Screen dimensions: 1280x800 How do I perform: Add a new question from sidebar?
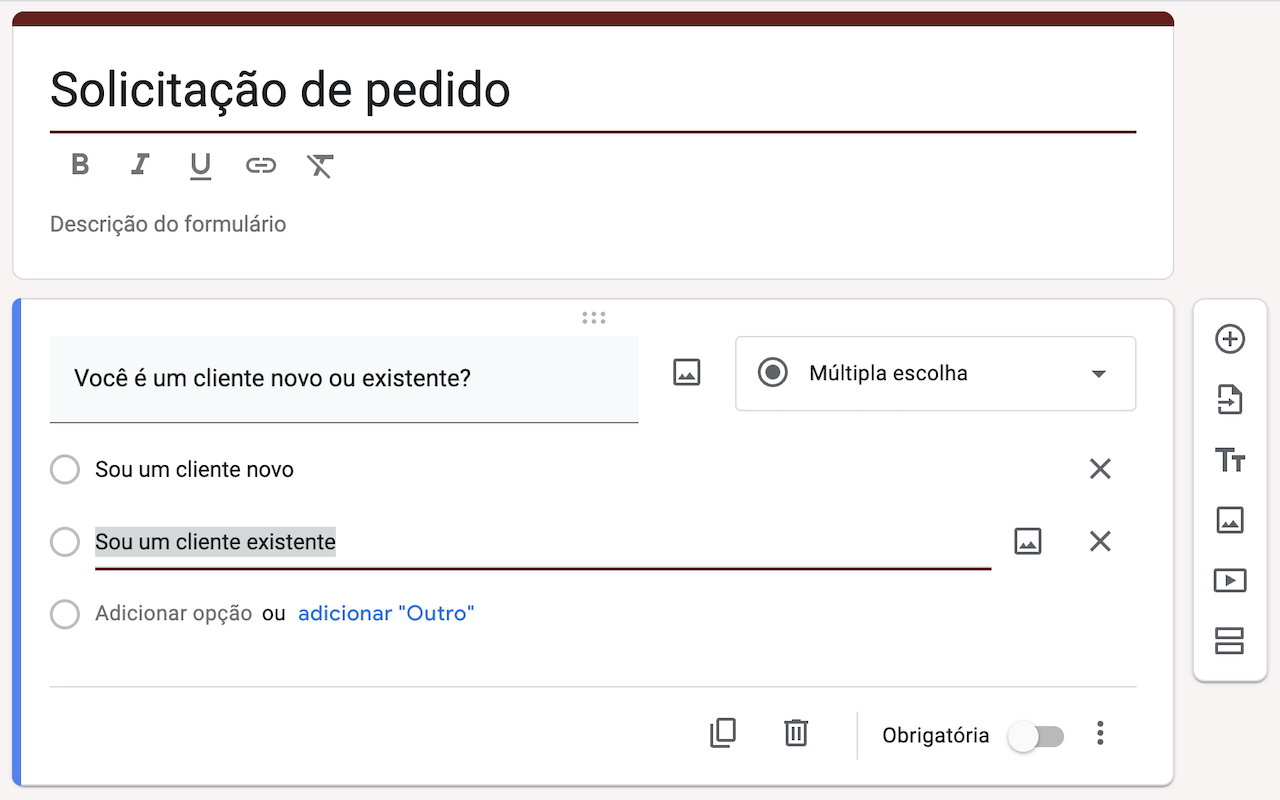coord(1229,339)
